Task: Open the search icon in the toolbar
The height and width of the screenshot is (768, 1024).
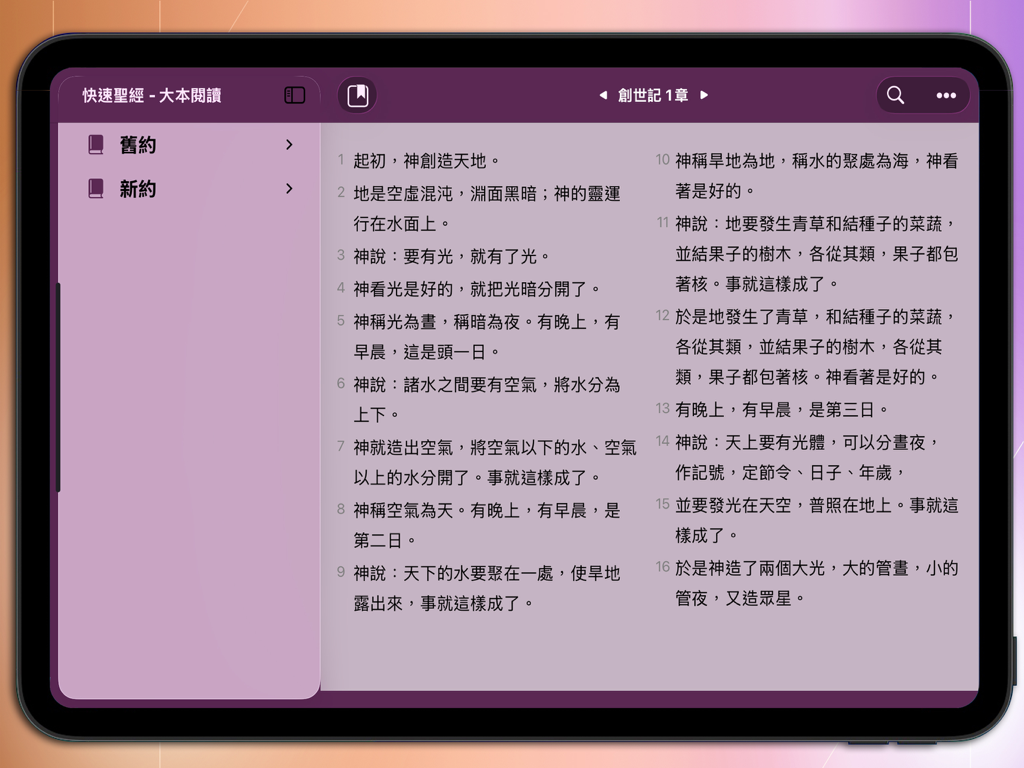Action: 895,95
